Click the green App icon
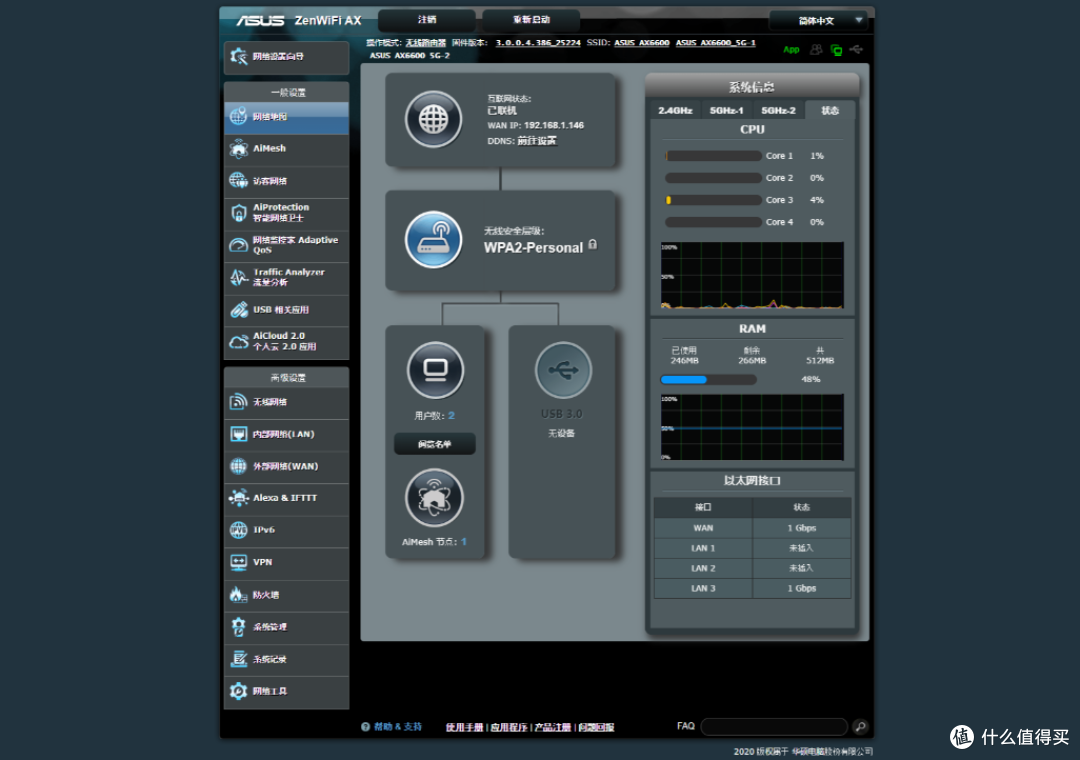Screen dimensions: 1080x760 point(791,50)
